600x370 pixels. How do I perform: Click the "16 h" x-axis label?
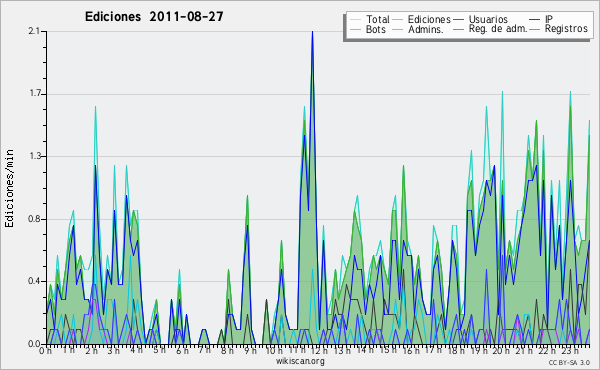pyautogui.click(x=411, y=350)
